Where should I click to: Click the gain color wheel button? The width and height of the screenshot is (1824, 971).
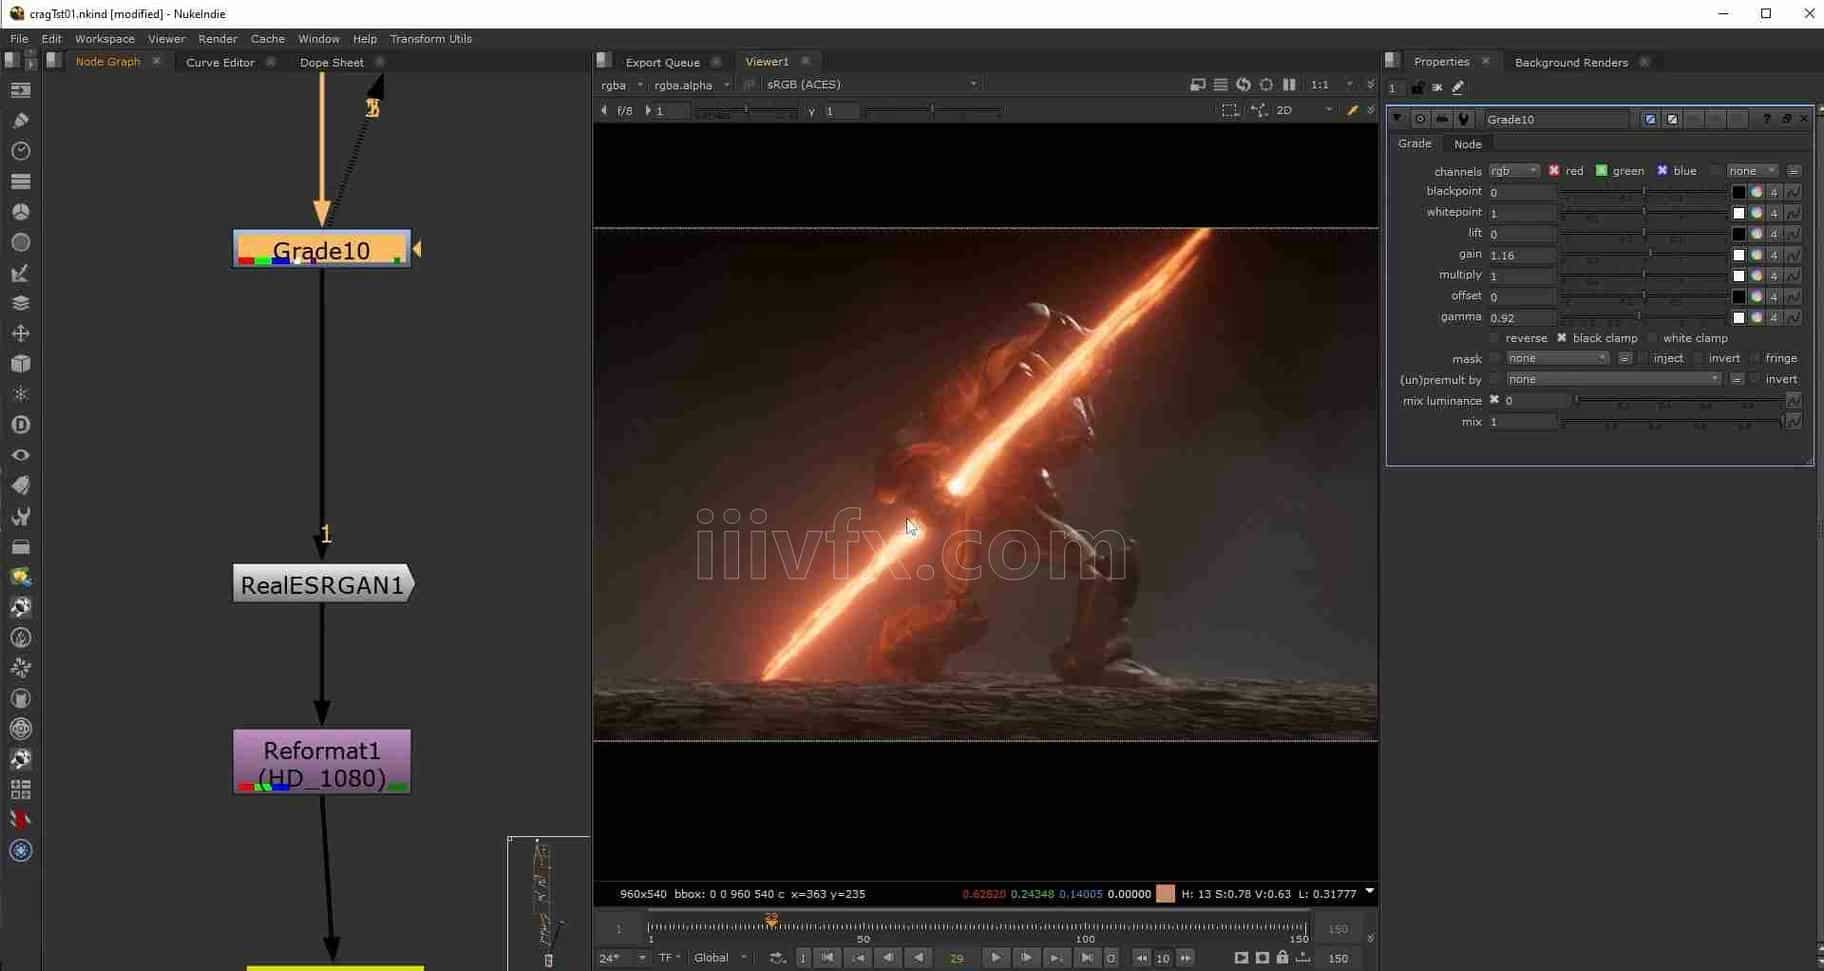(x=1756, y=255)
